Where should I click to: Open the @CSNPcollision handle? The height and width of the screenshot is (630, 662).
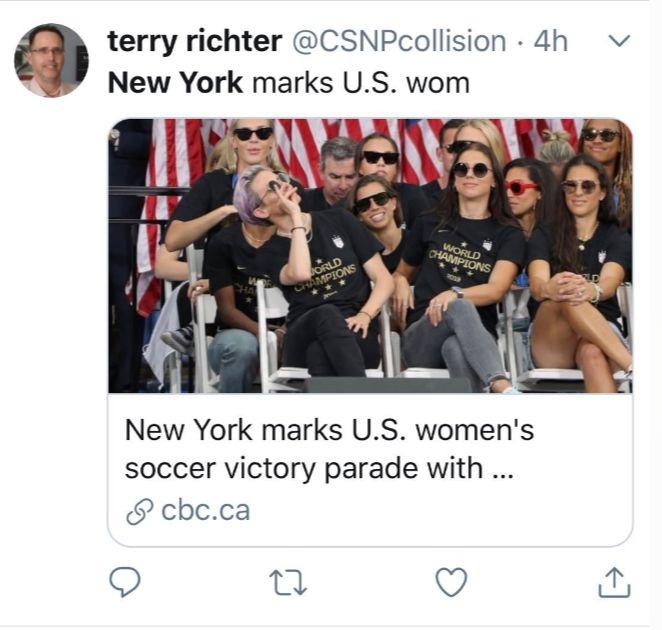tap(398, 41)
